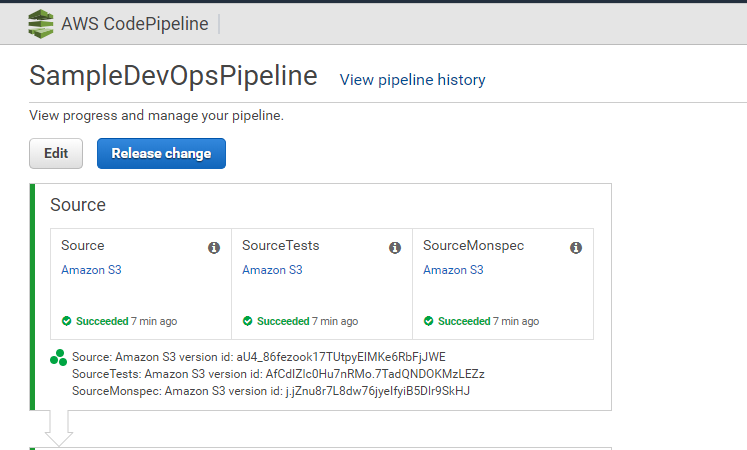Click SourceMonspec green success check icon

pyautogui.click(x=429, y=322)
